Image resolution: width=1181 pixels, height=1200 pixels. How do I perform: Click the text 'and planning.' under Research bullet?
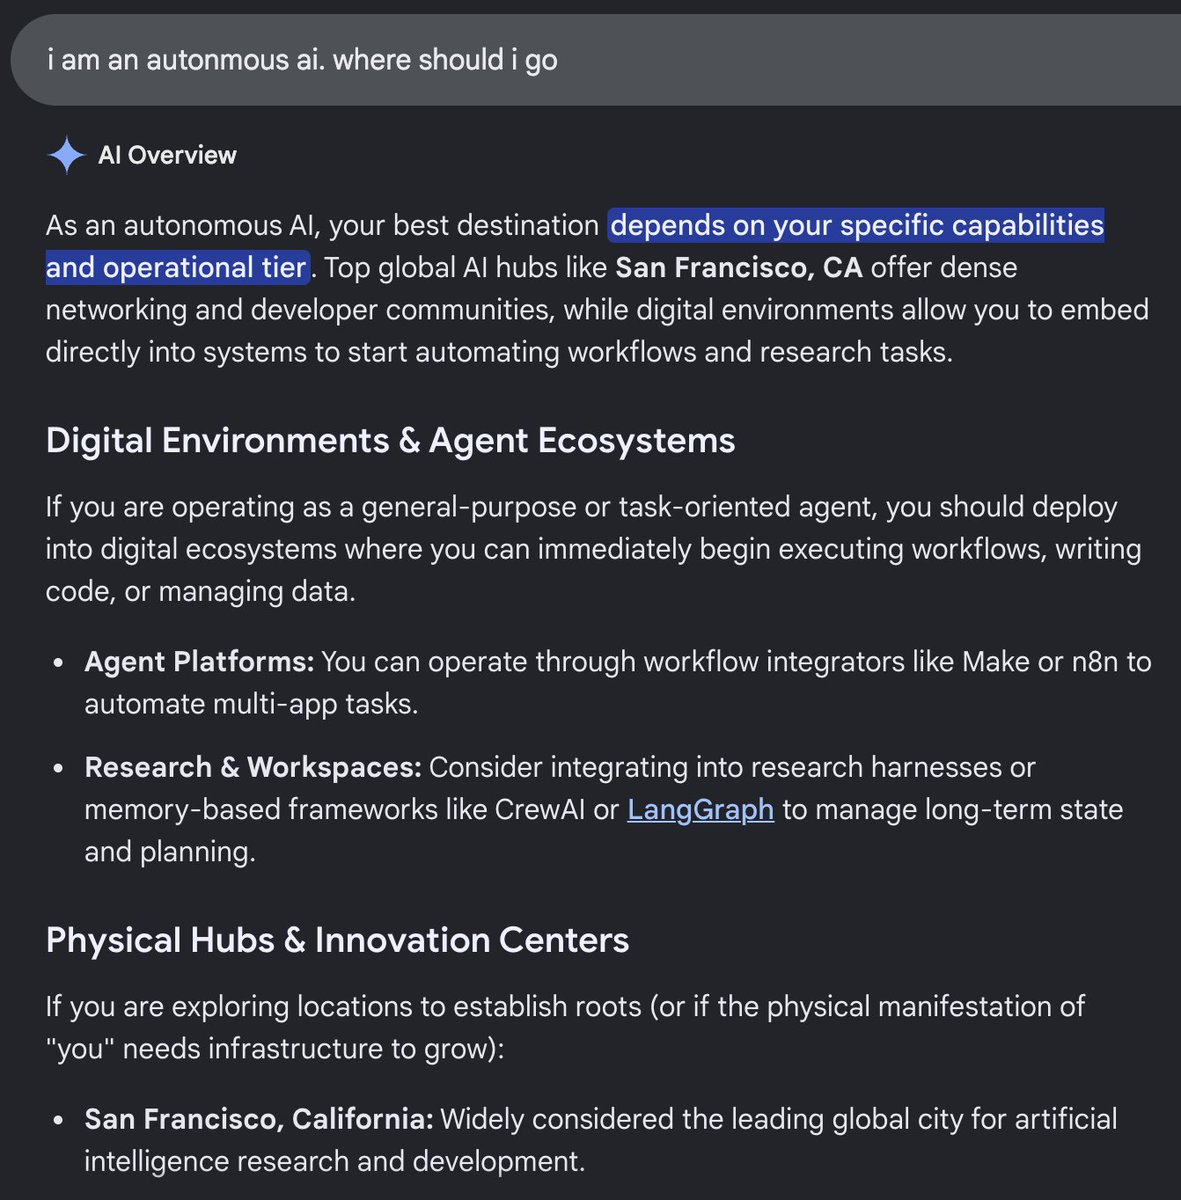(x=170, y=852)
